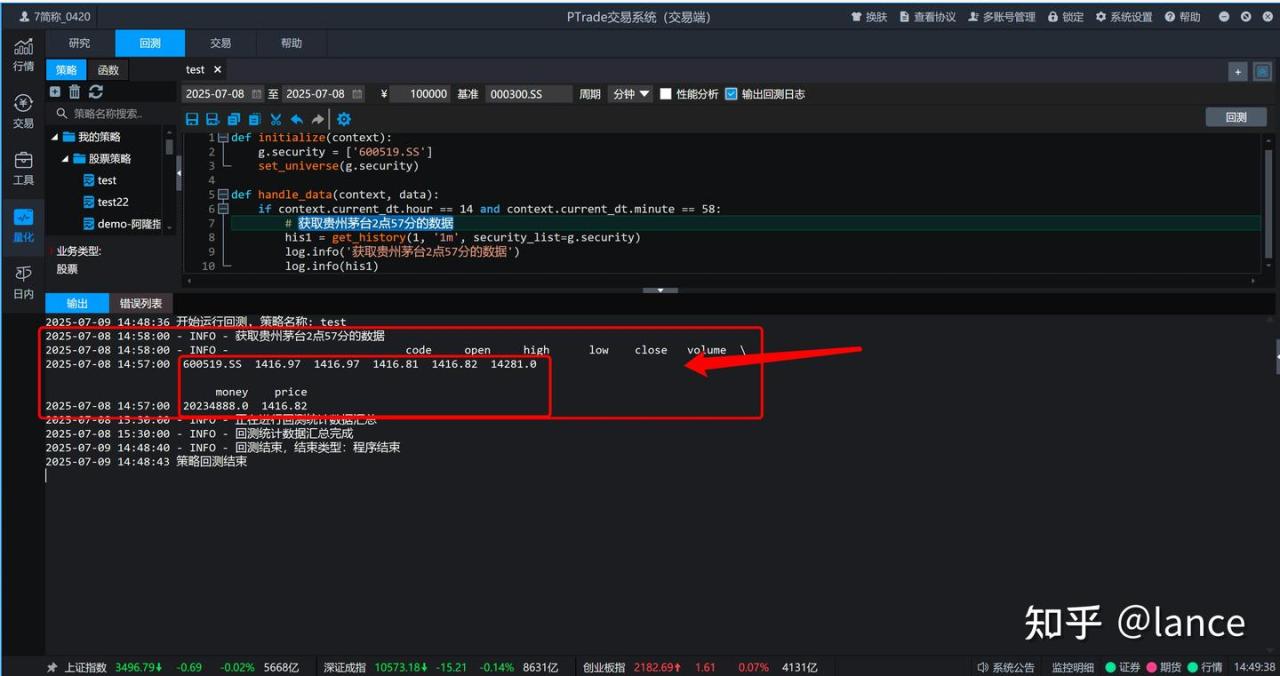Open calendar for the end date
Image resolution: width=1280 pixels, height=676 pixels.
point(356,94)
